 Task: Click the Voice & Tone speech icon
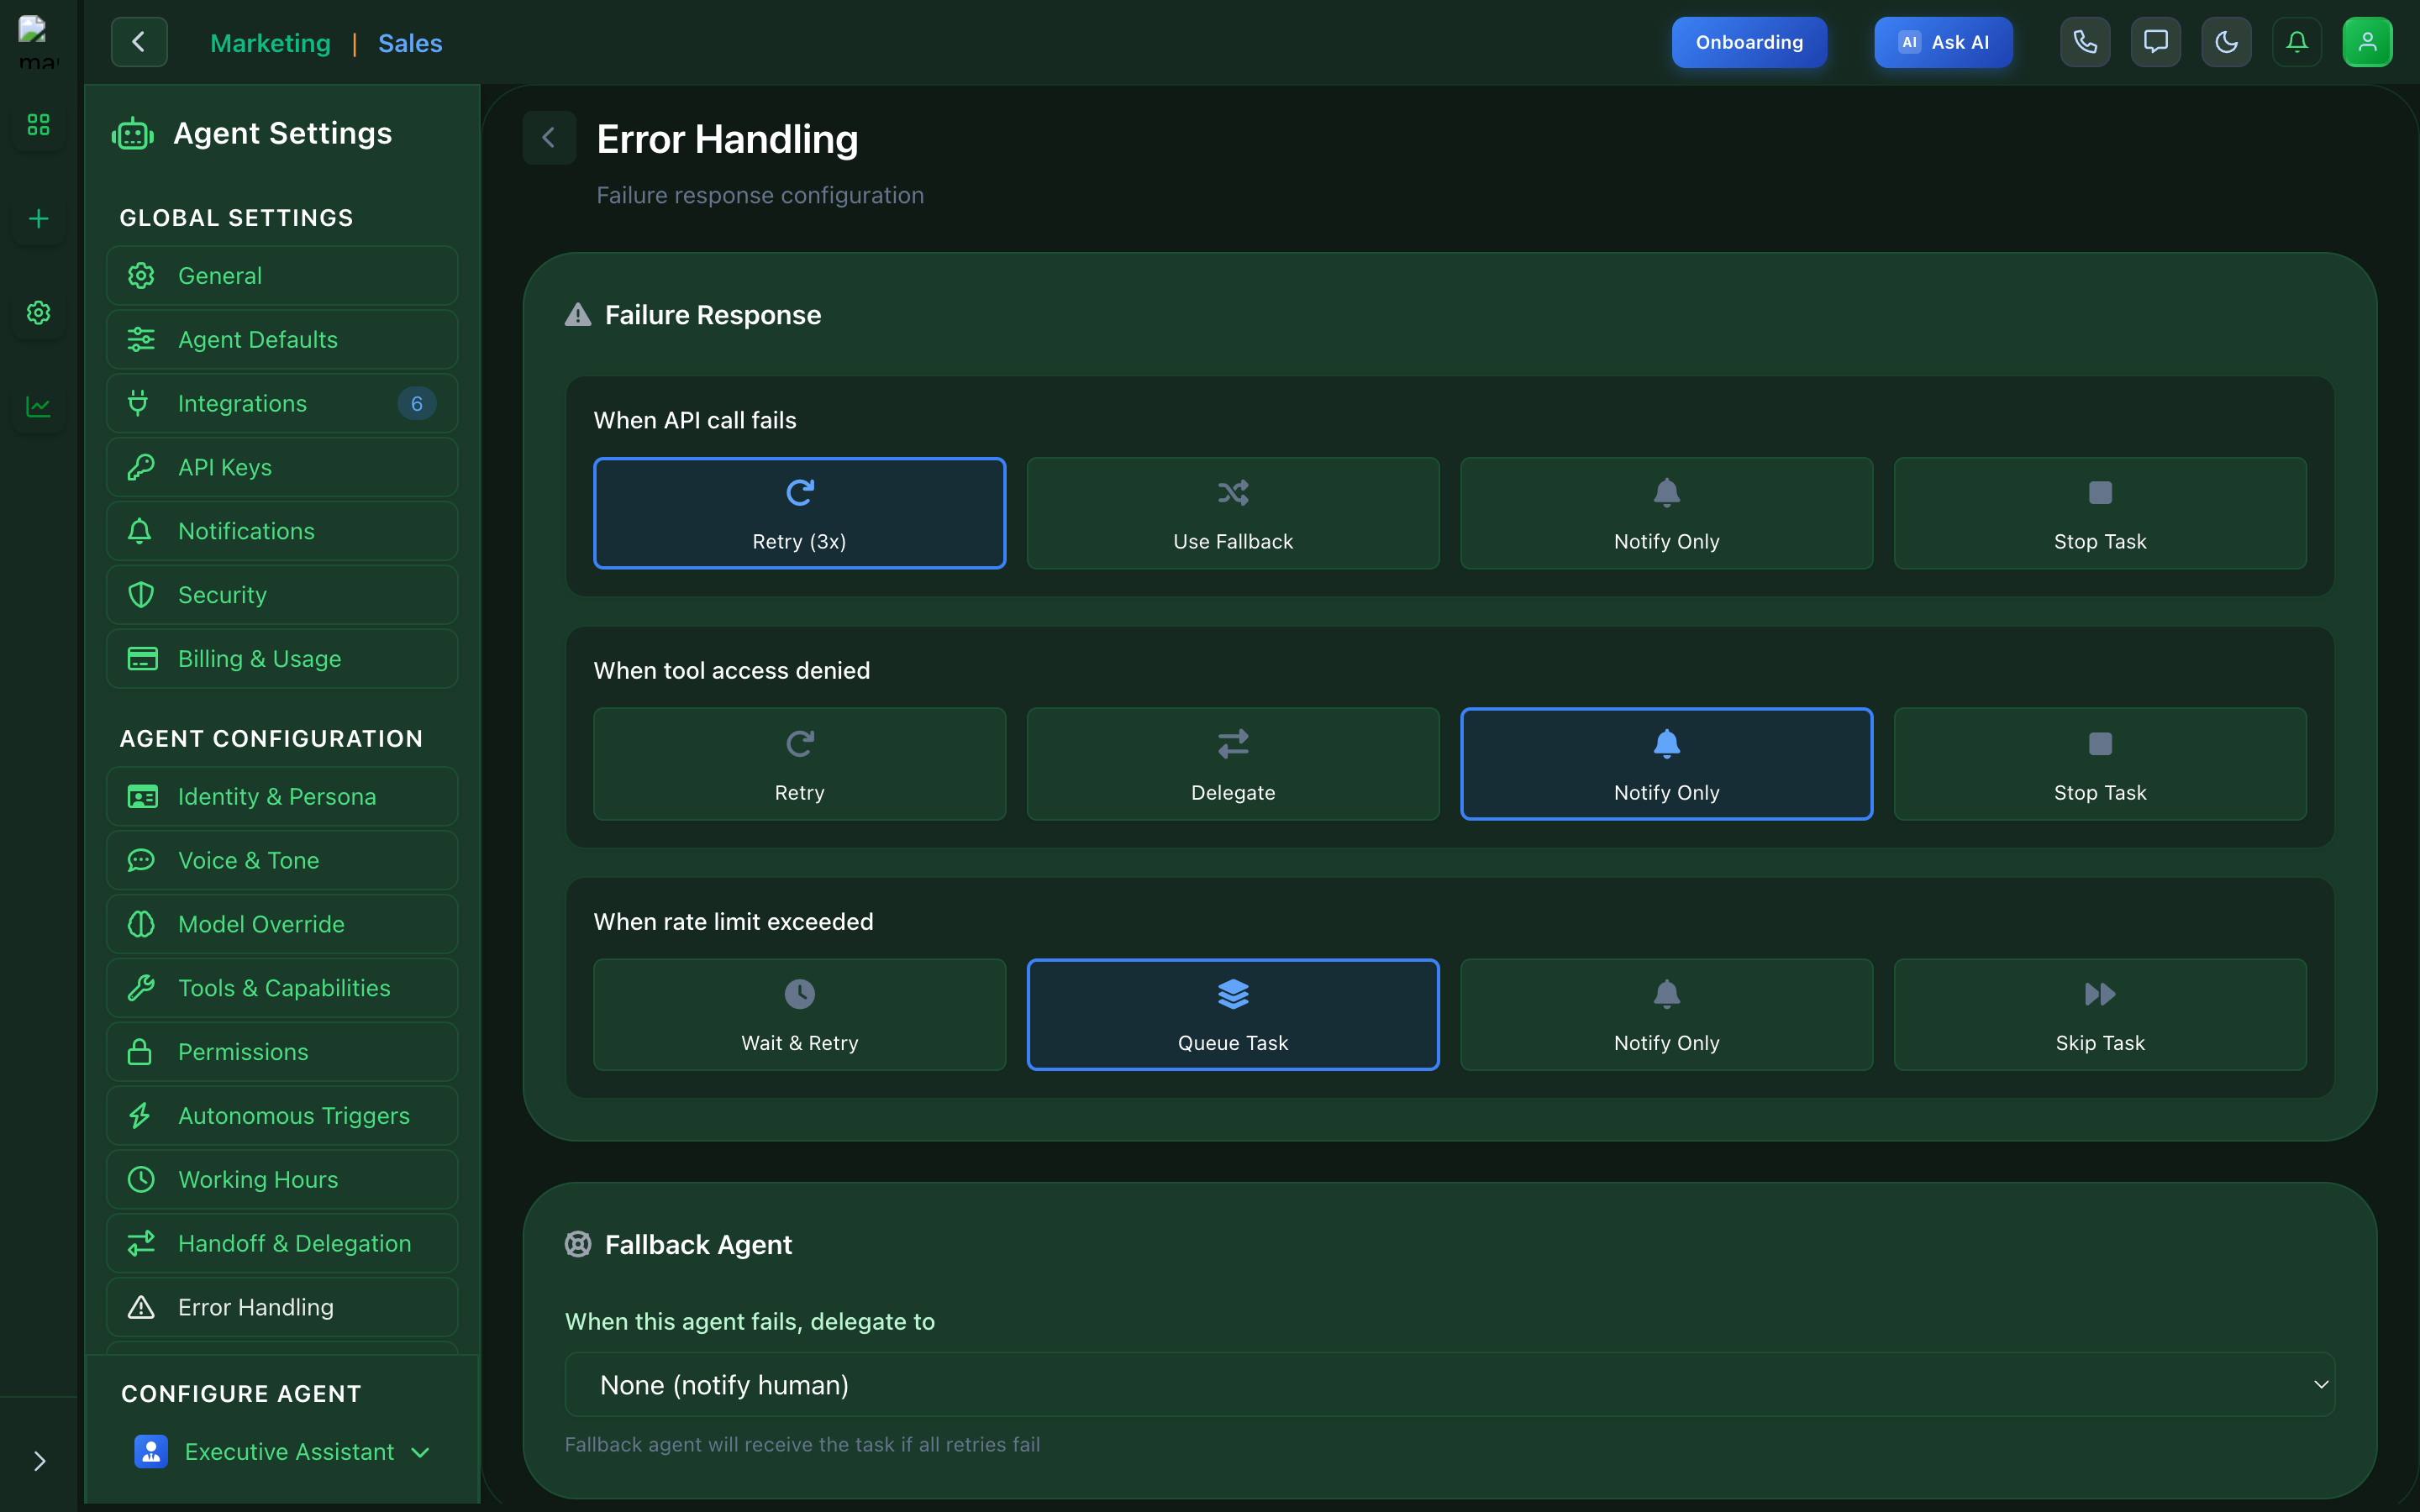(141, 861)
